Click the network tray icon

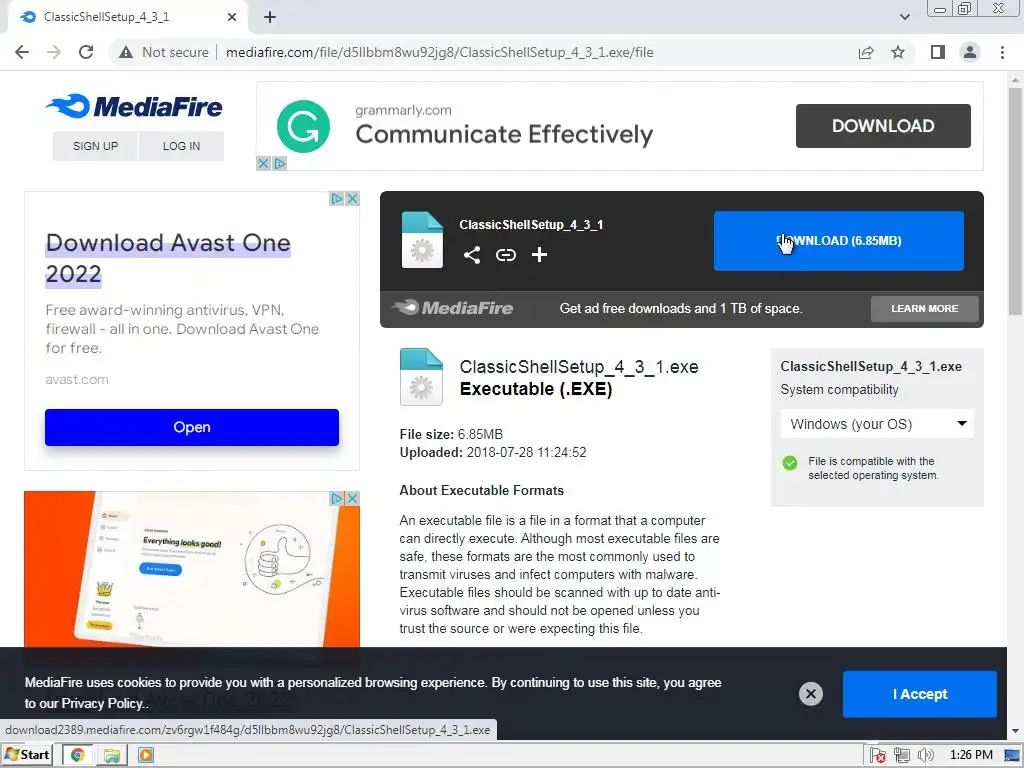[x=902, y=755]
